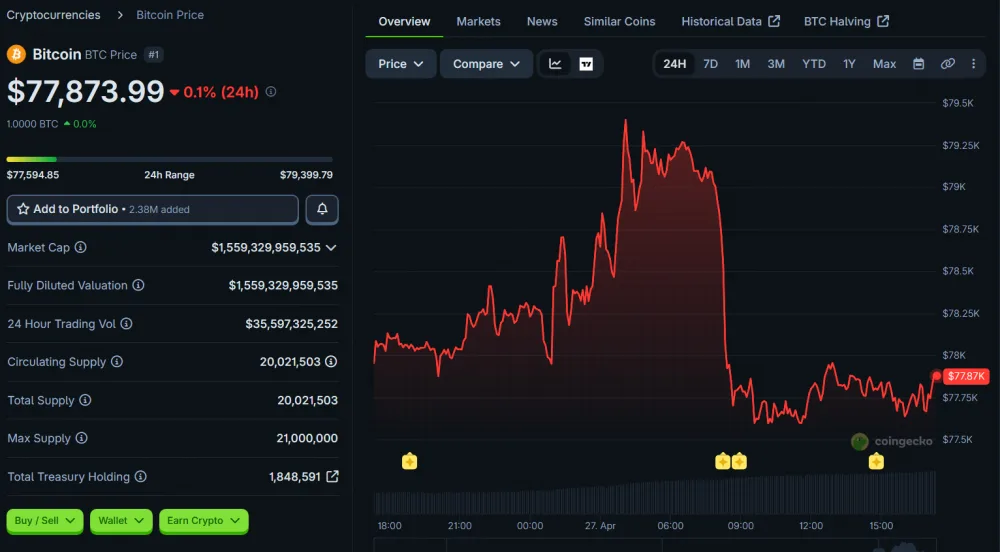Switch to TradingView chart icon
Screen dimensions: 1000x552
pyautogui.click(x=586, y=64)
